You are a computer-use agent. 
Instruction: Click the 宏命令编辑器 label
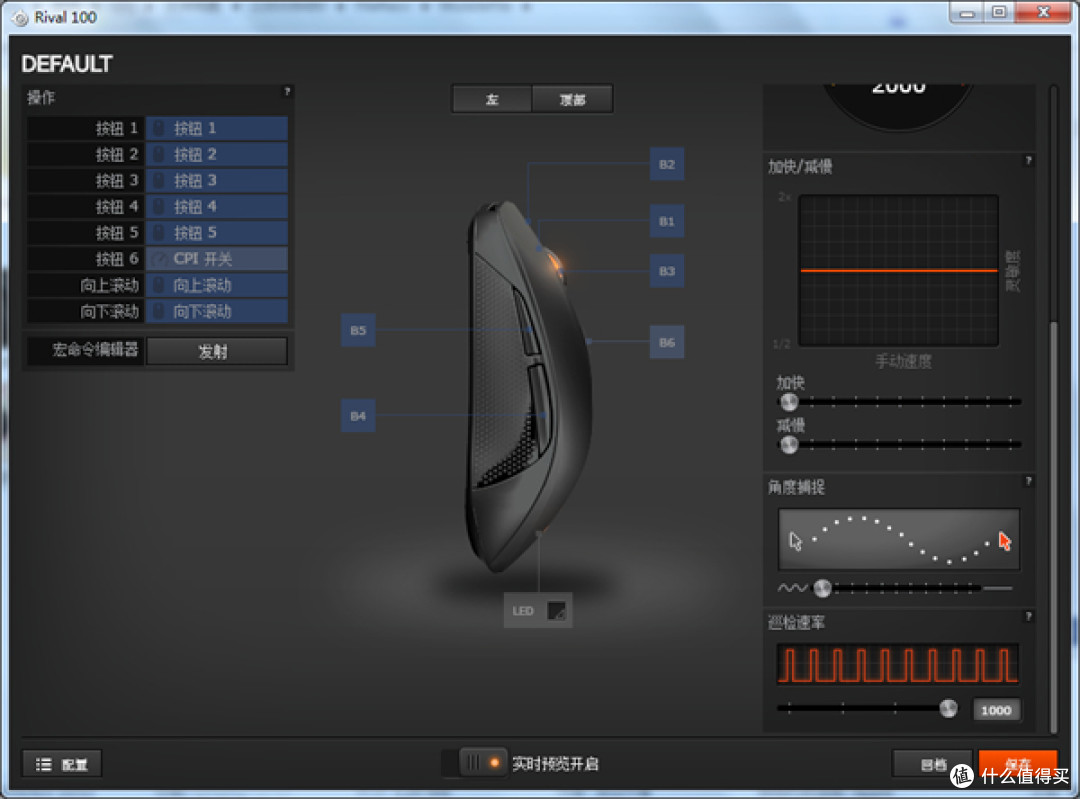click(95, 350)
